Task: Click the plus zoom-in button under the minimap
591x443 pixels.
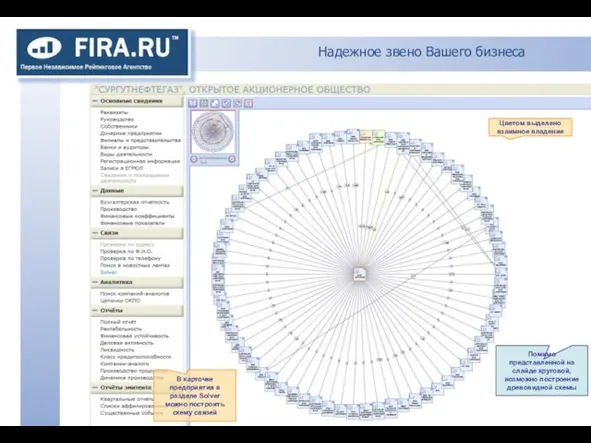Action: (x=232, y=159)
